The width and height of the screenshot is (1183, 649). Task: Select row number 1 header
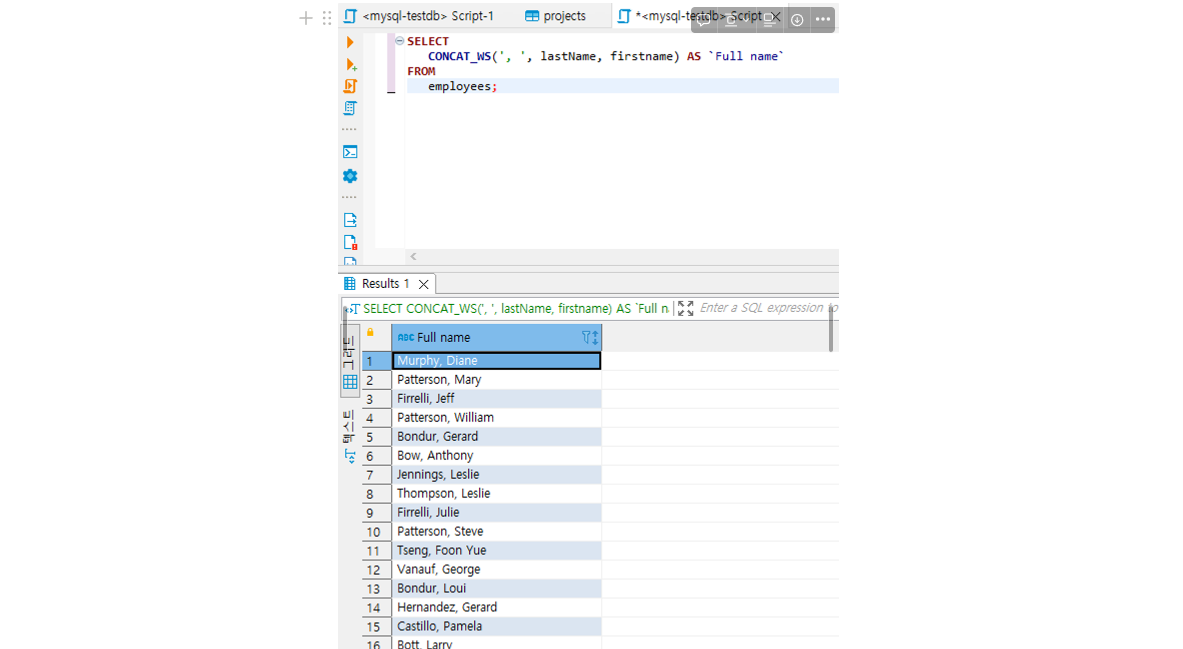coord(376,361)
